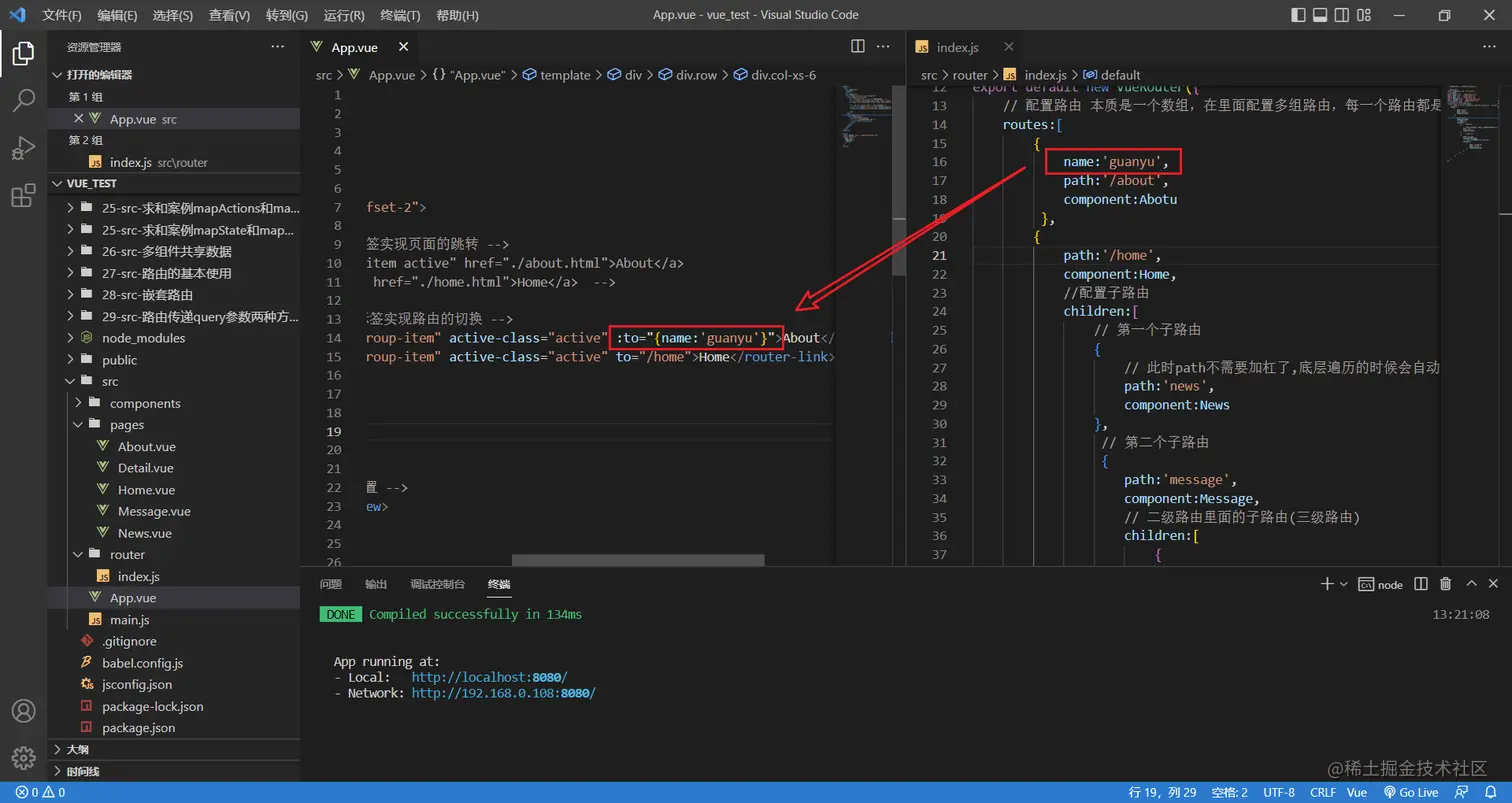The image size is (1512, 803).
Task: Open package.json in file tree
Action: 173,728
